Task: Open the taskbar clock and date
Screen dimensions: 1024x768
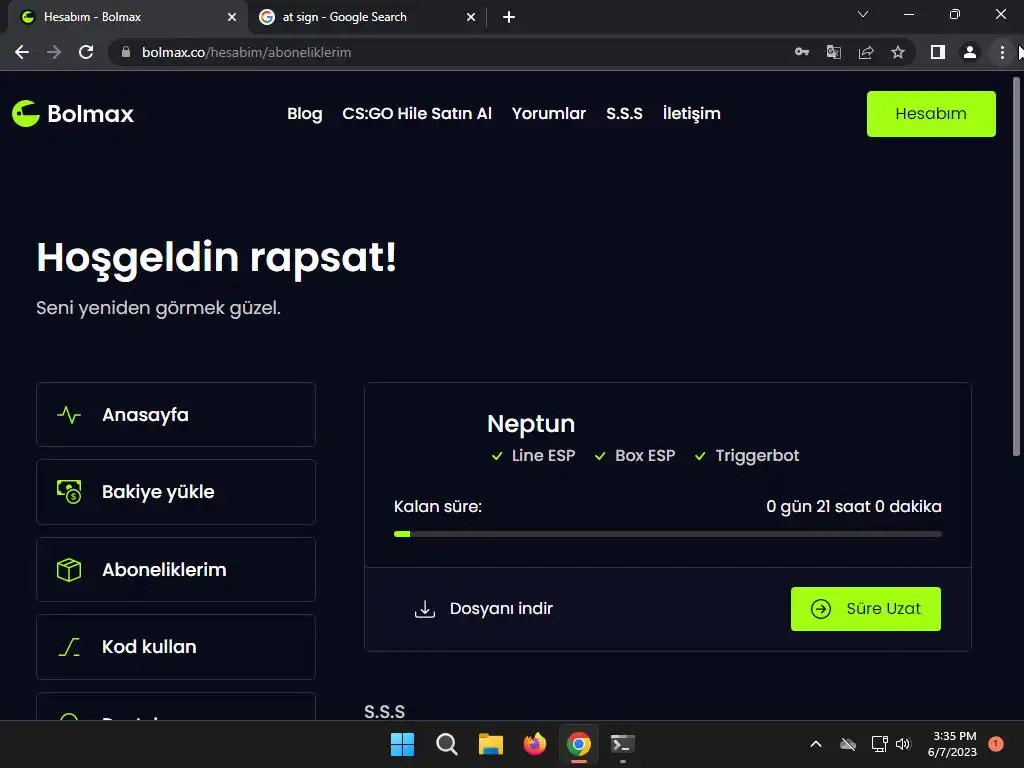Action: pos(952,744)
